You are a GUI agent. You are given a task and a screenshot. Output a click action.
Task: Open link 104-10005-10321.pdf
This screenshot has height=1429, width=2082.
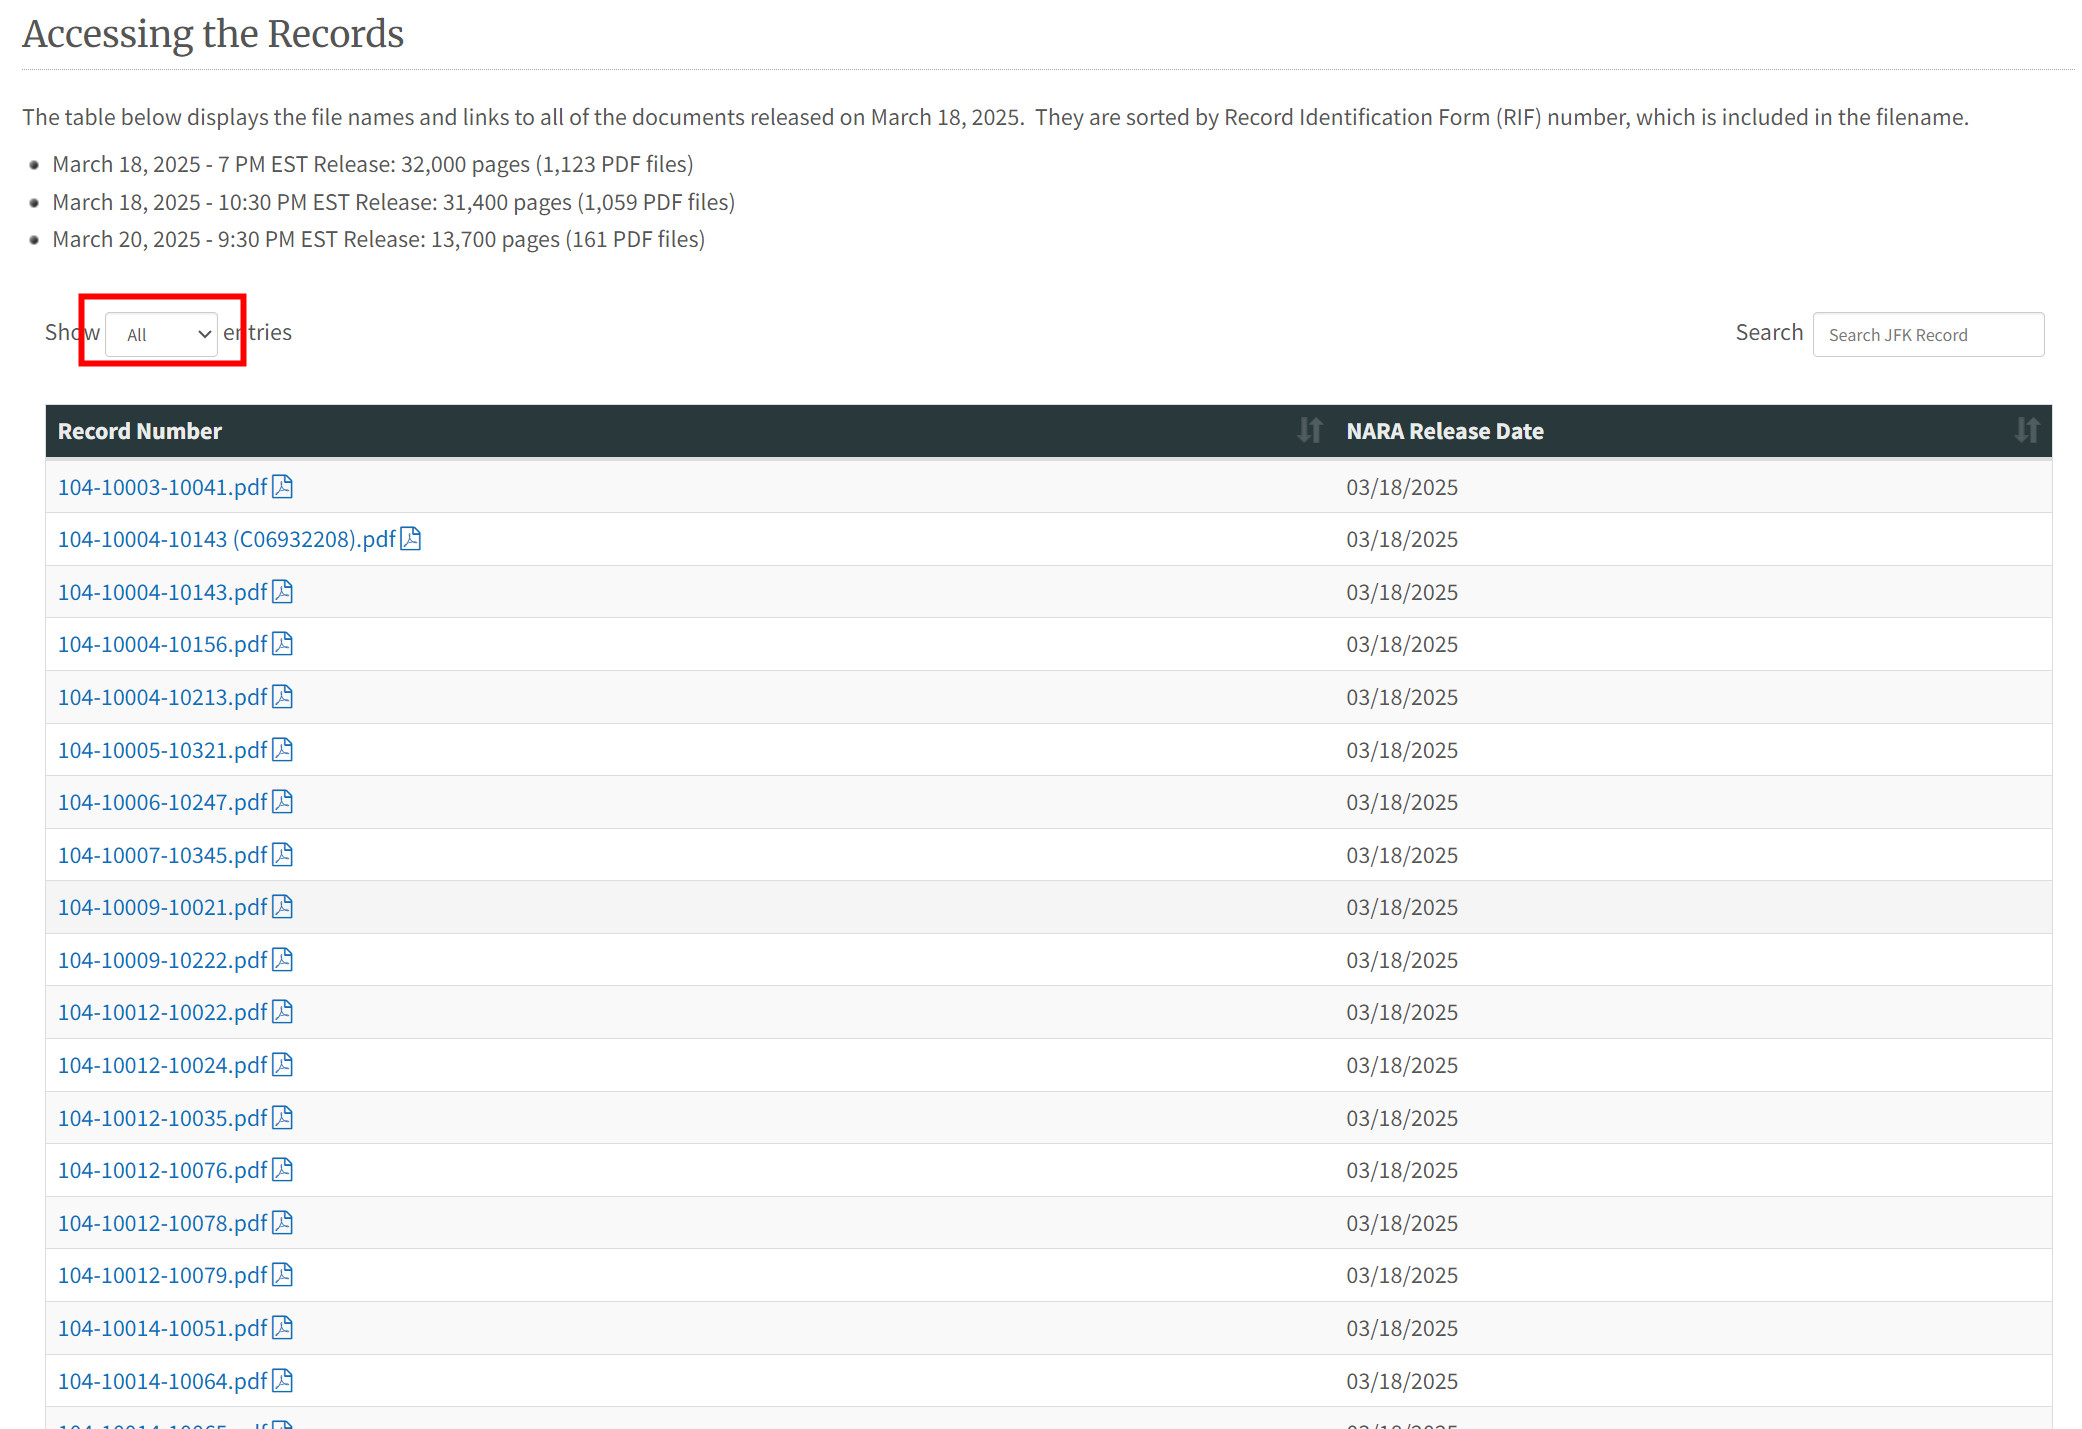(x=162, y=750)
